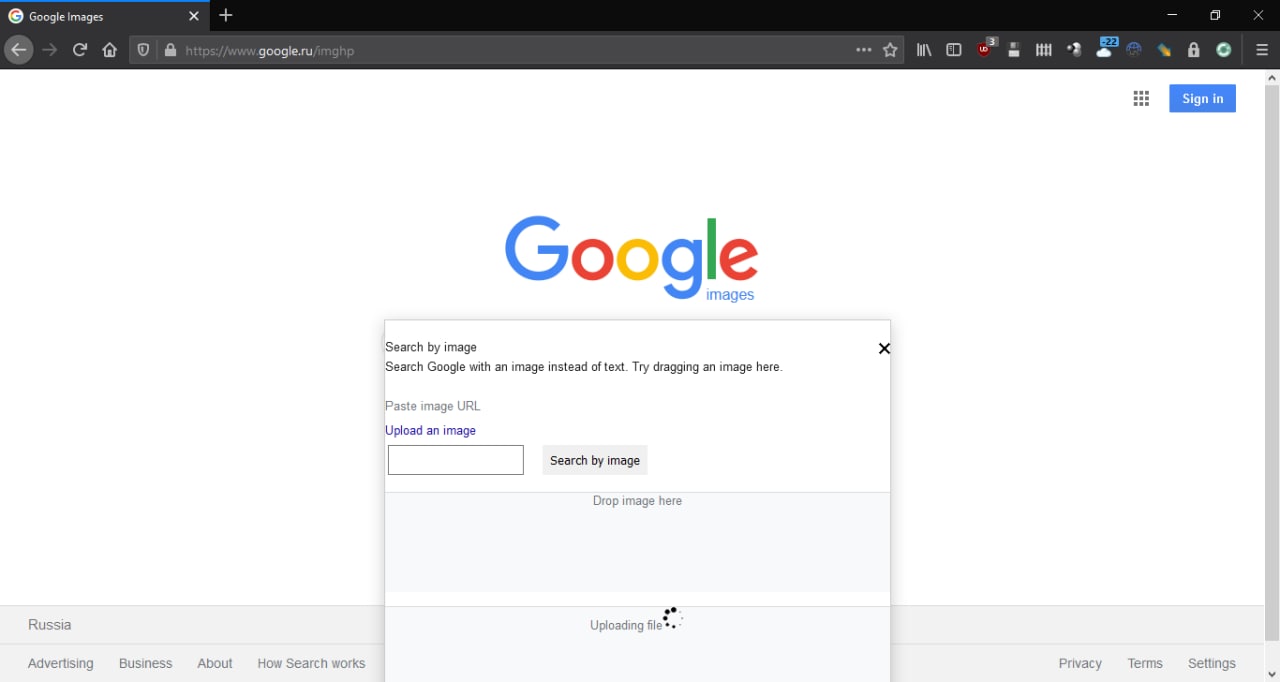Open the weather extension showing -22
The height and width of the screenshot is (682, 1280).
point(1105,48)
